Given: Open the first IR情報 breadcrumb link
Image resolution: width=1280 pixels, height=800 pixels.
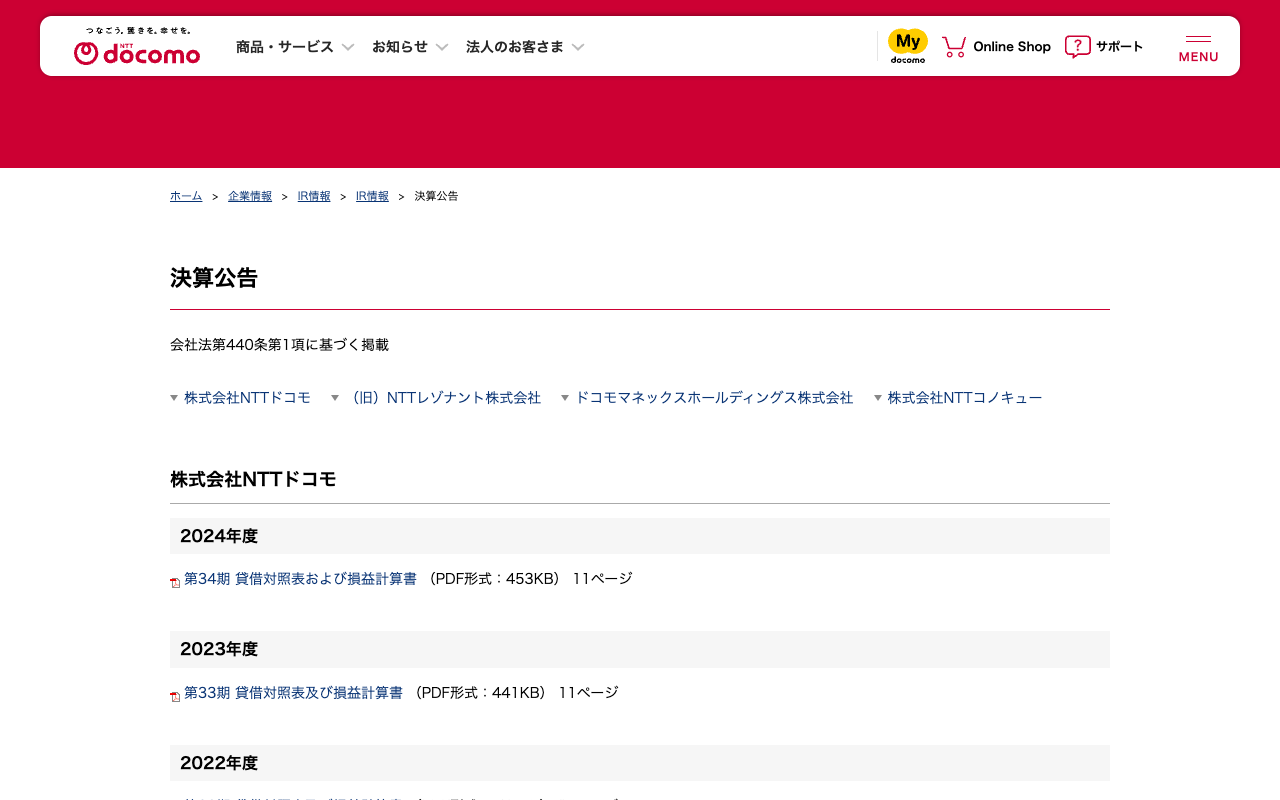Looking at the screenshot, I should (x=314, y=196).
